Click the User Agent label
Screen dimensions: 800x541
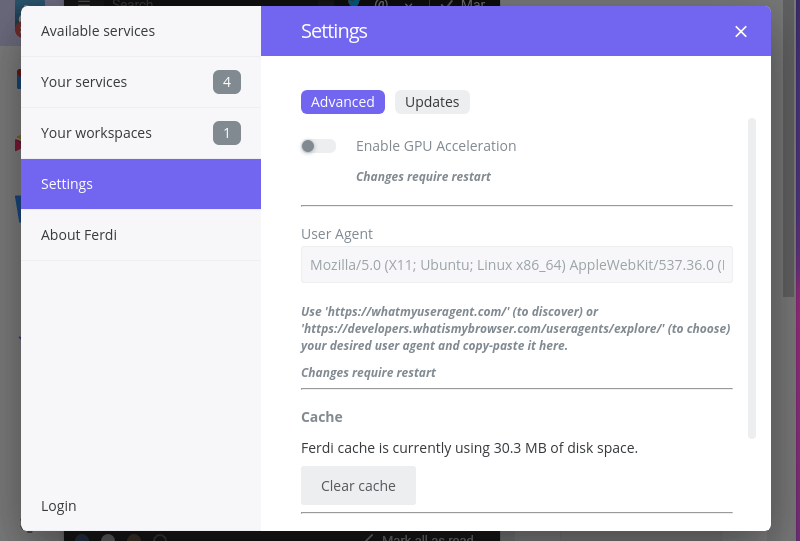pos(337,234)
